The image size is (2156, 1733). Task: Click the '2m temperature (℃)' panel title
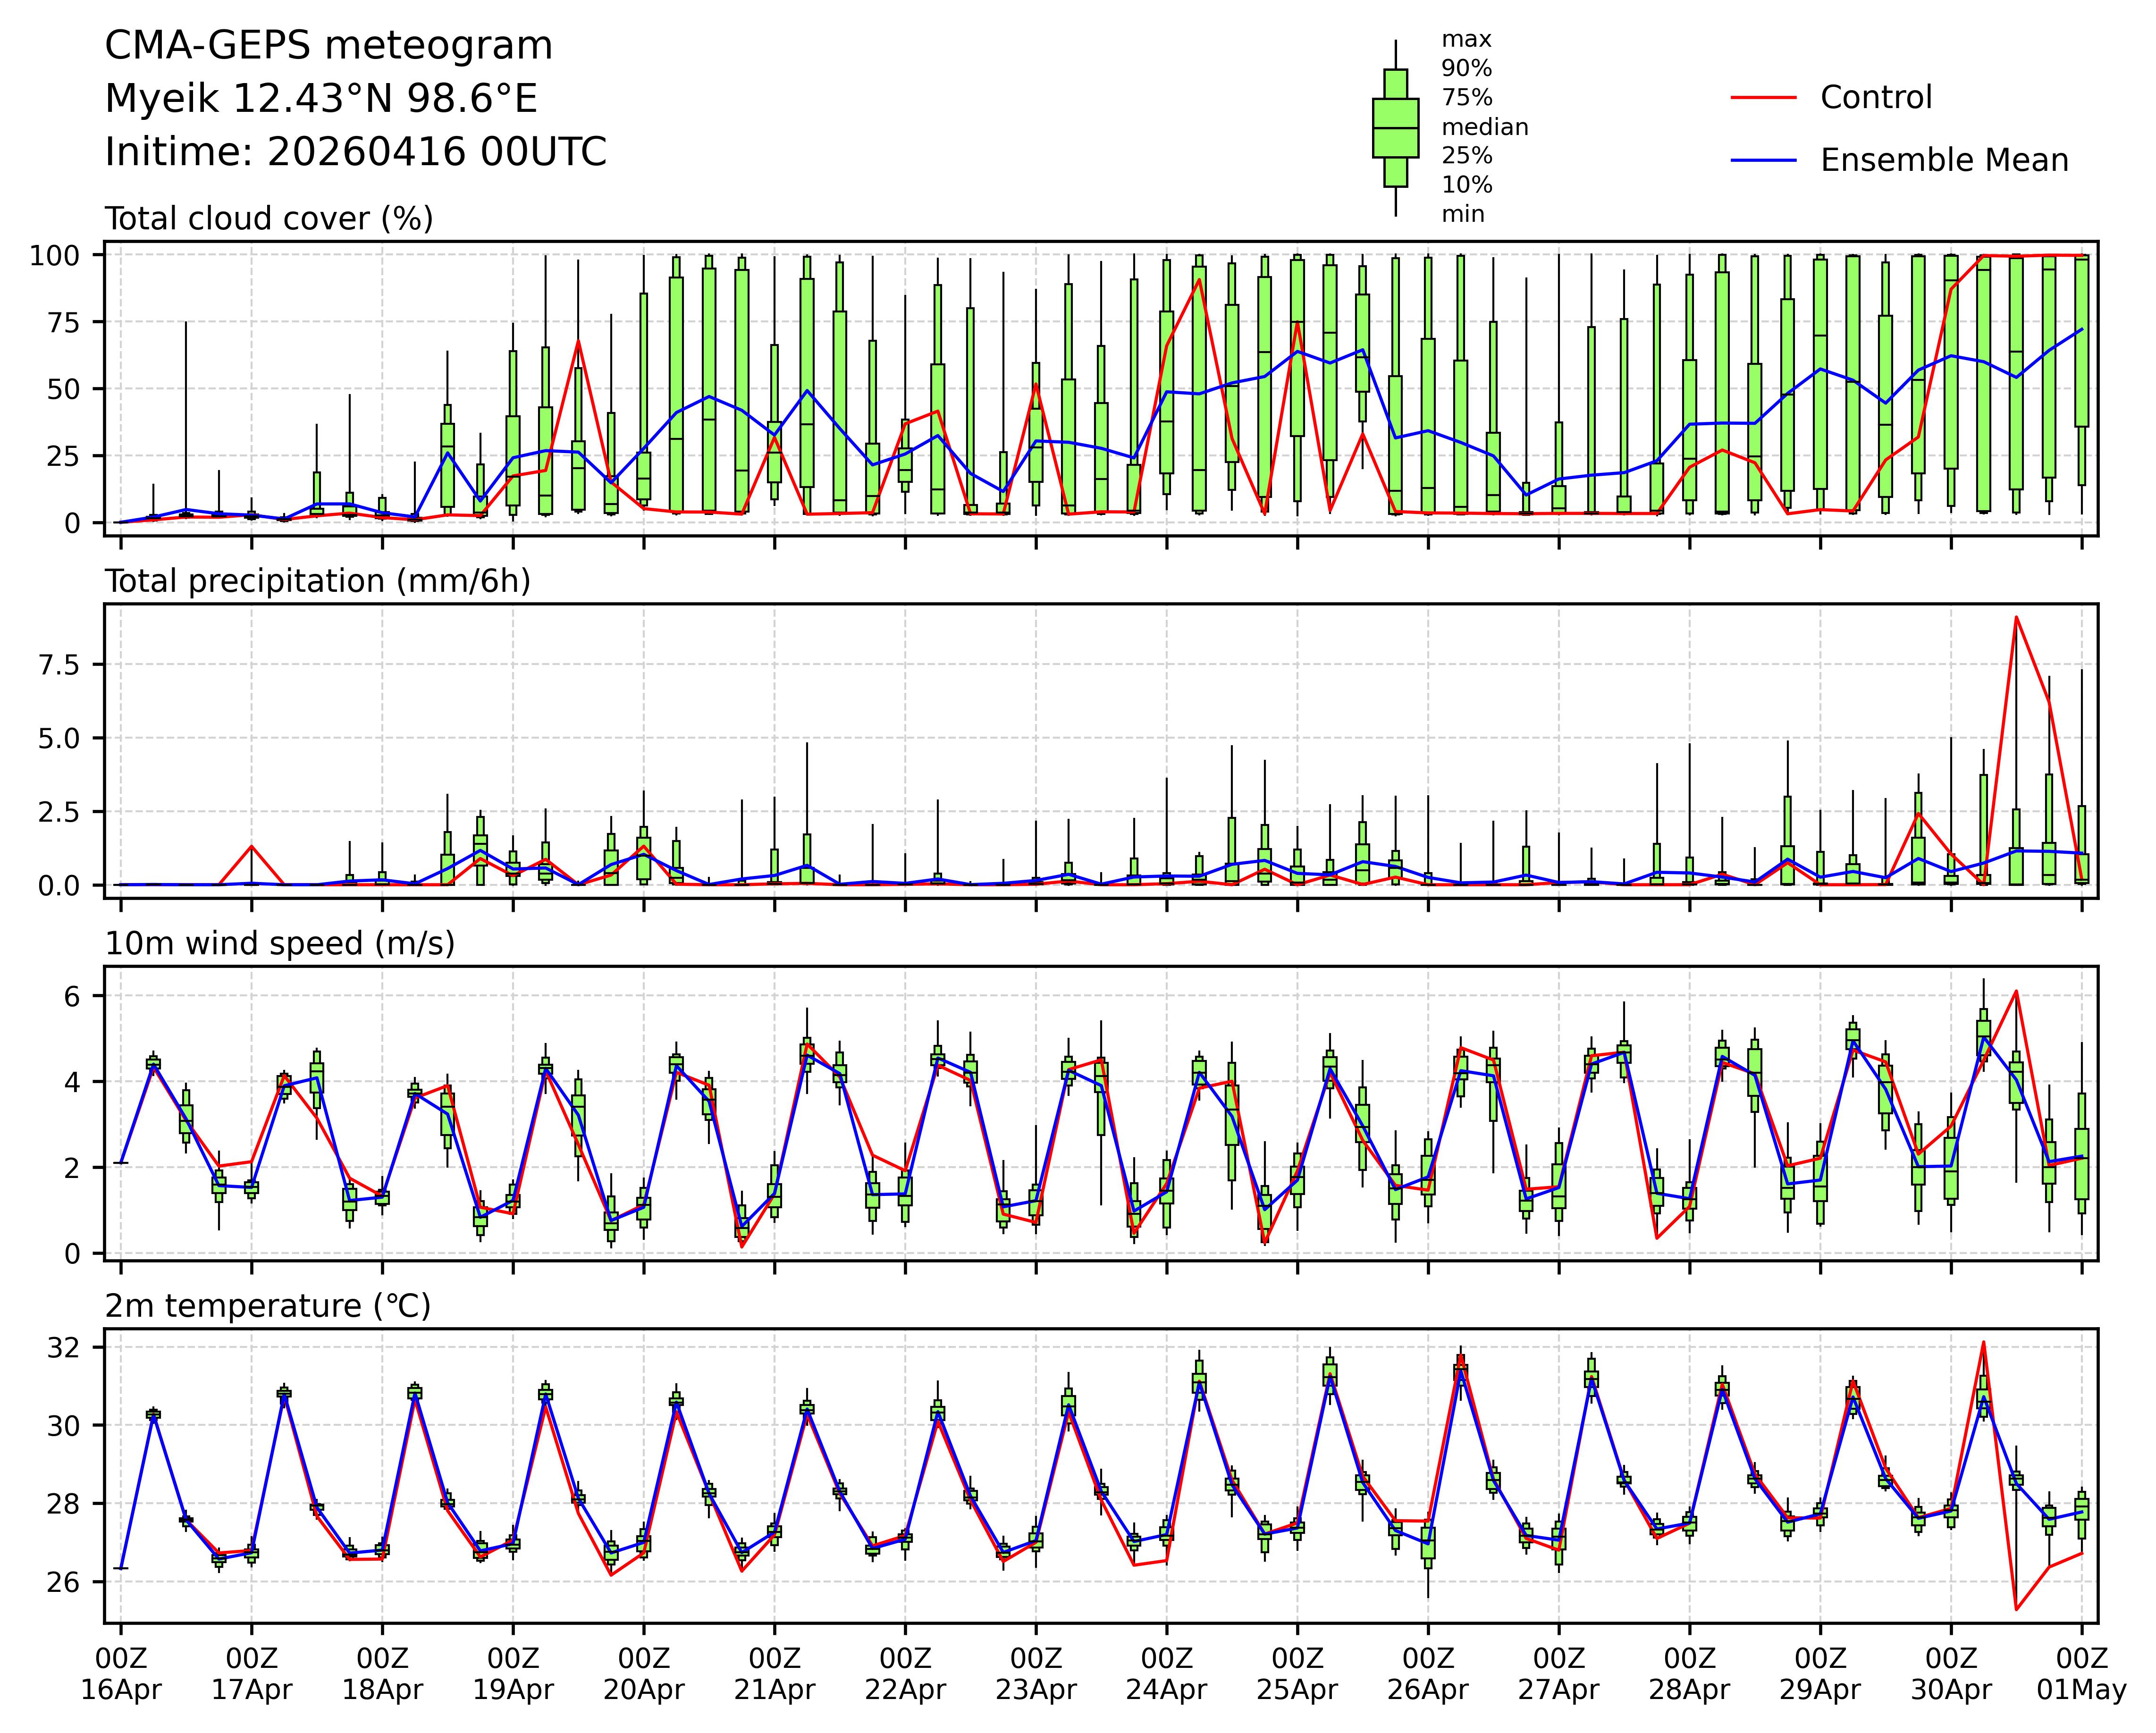[x=268, y=1307]
